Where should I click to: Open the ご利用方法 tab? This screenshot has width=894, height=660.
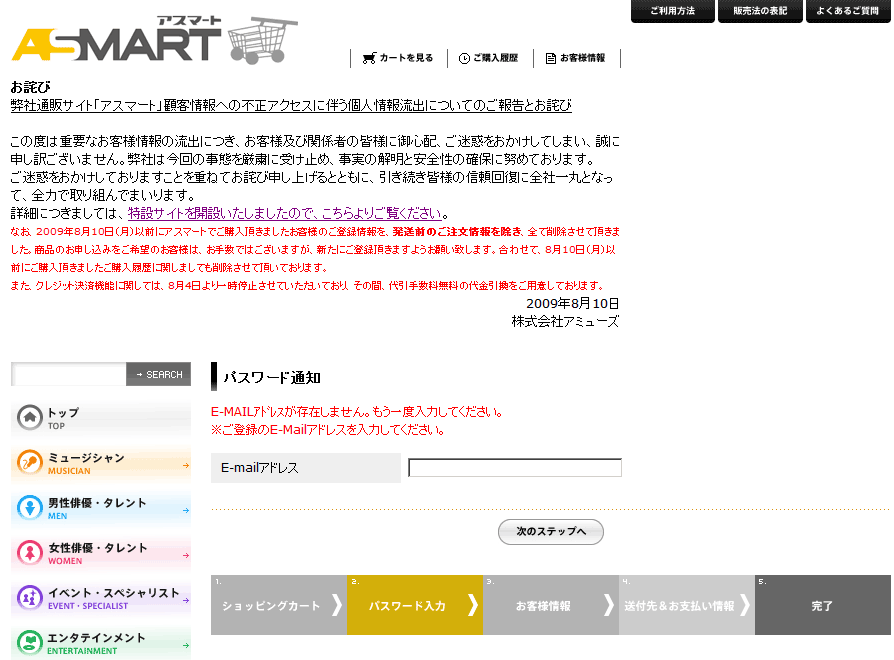673,11
